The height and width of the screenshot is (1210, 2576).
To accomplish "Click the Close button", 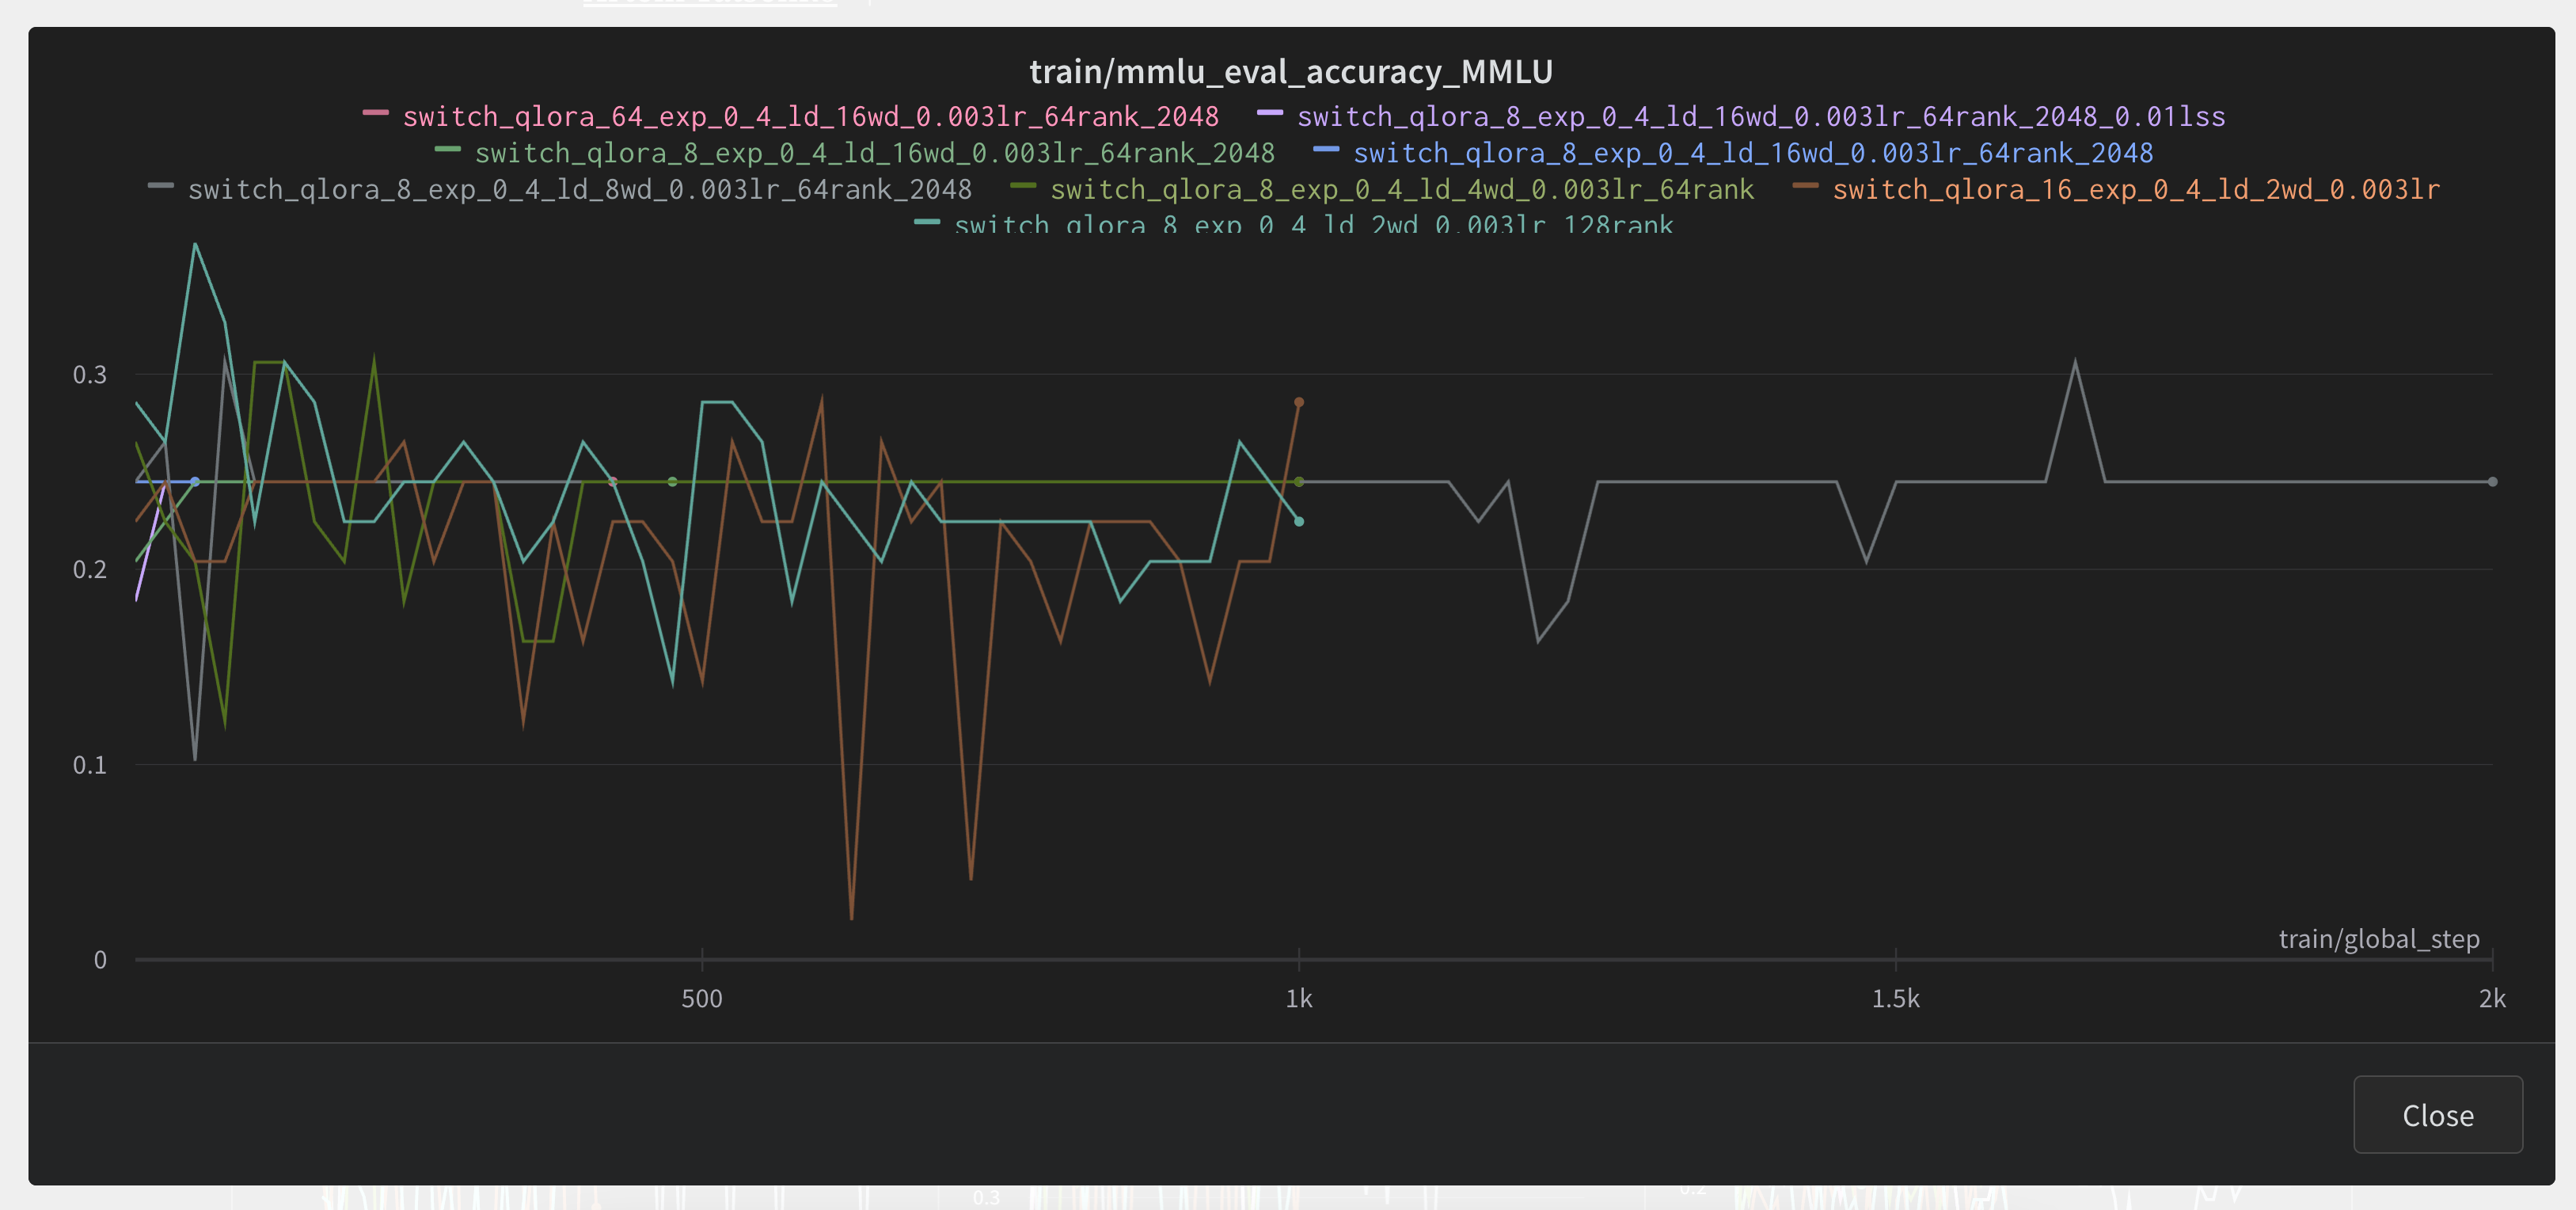I will 2437,1115.
